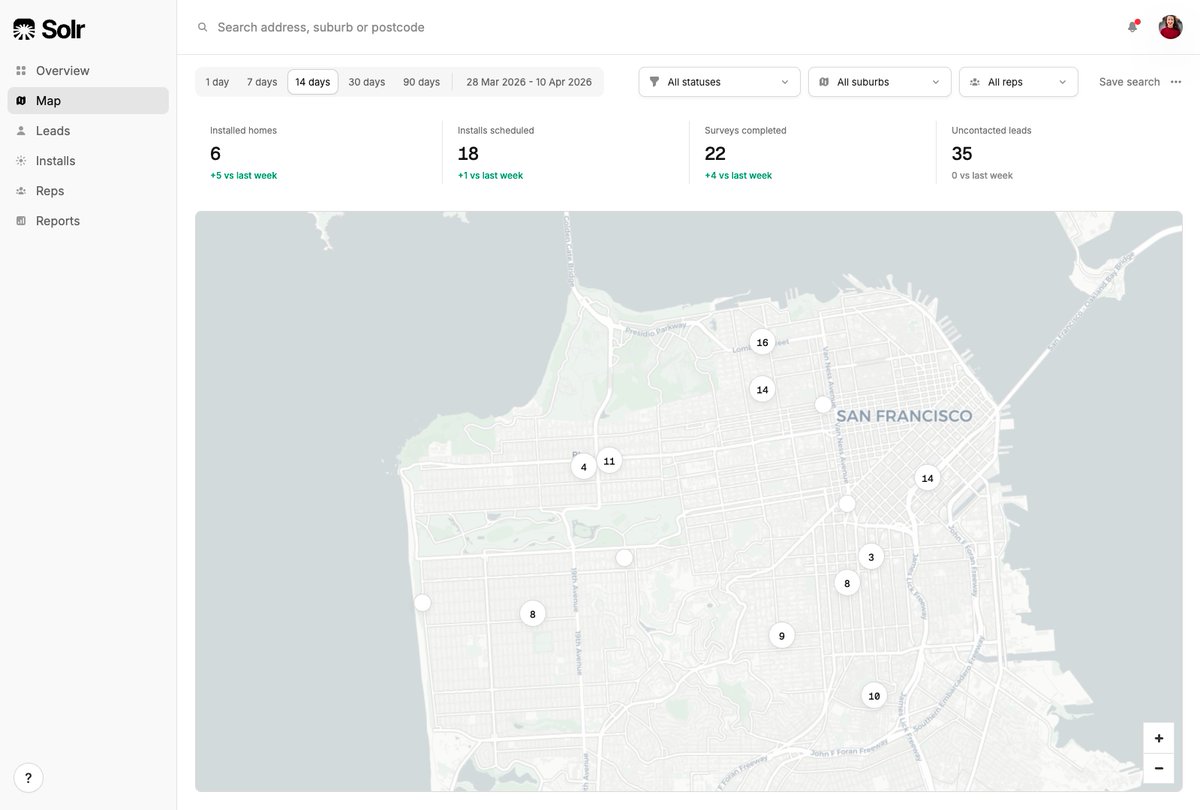Select the map cluster marker 4
Image resolution: width=1200 pixels, height=810 pixels.
pos(584,467)
